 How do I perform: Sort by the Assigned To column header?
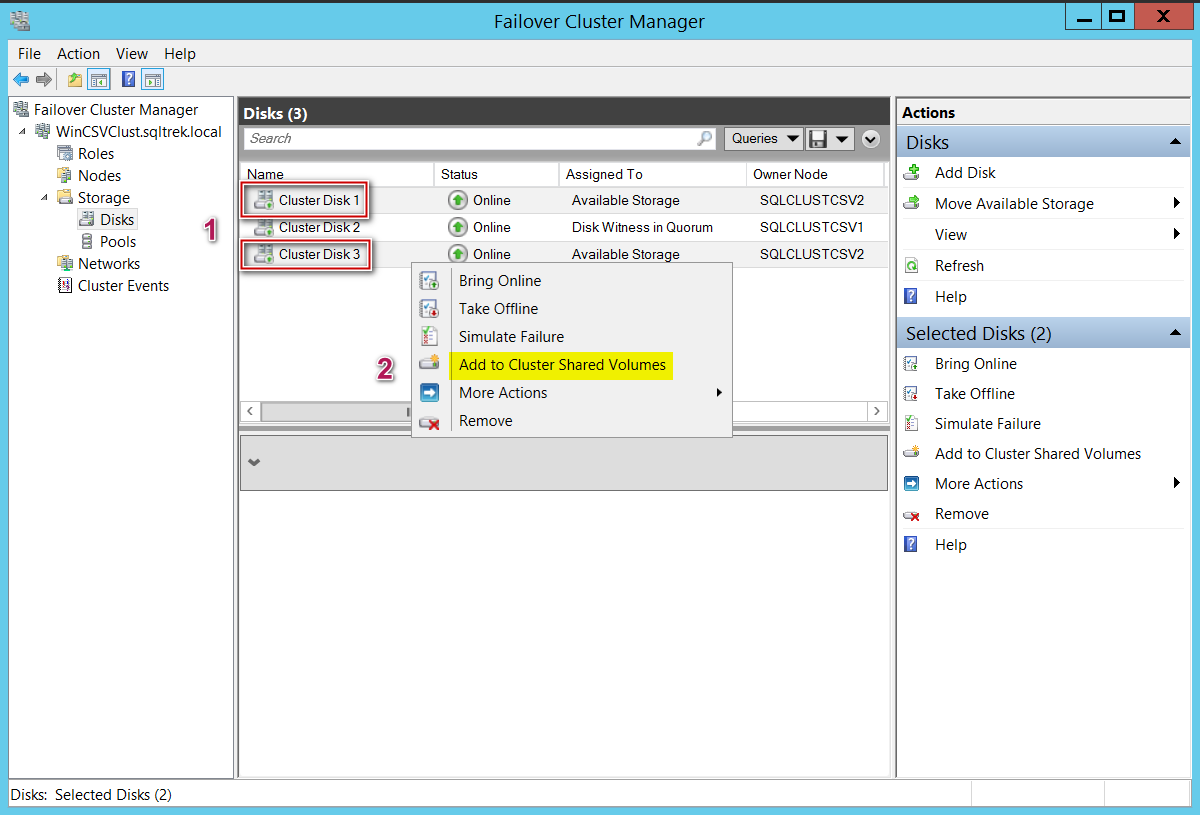652,174
